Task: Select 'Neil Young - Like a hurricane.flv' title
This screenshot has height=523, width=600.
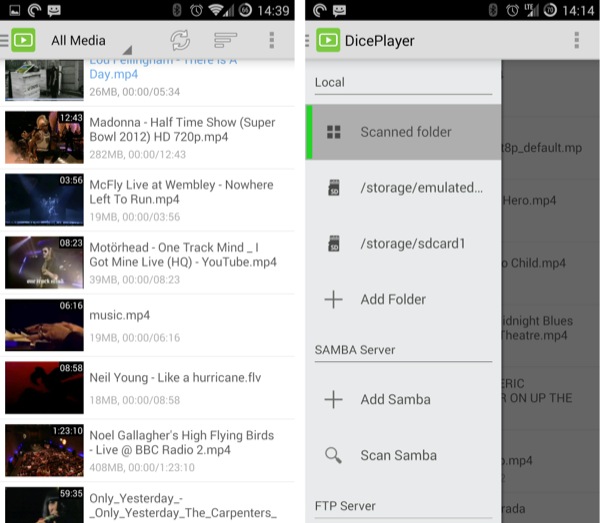Action: [x=175, y=378]
